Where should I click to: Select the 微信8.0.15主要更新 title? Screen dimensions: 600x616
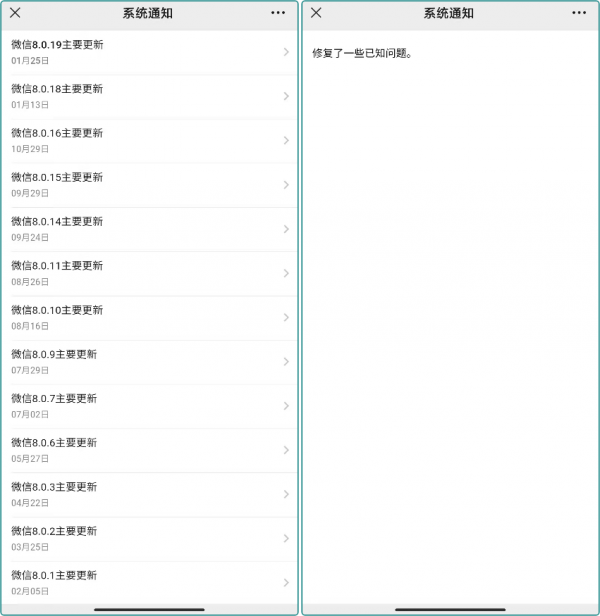pyautogui.click(x=57, y=177)
